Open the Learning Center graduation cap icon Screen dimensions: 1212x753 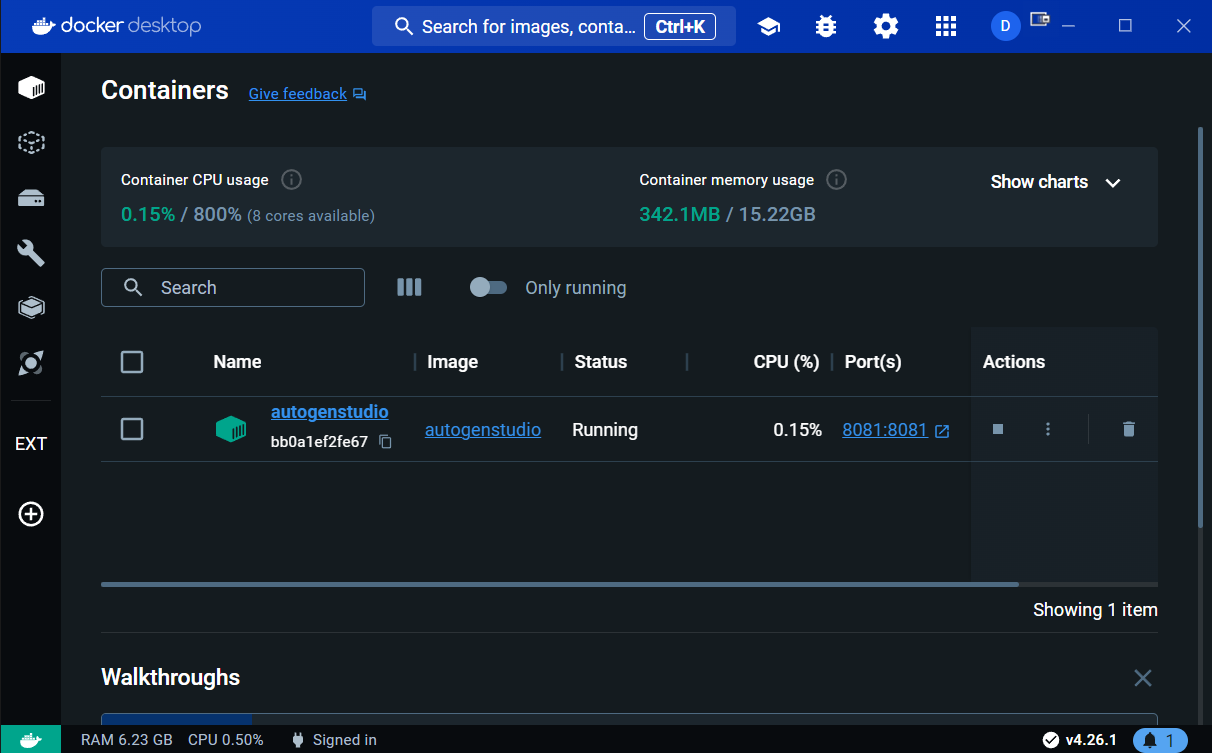(x=768, y=26)
